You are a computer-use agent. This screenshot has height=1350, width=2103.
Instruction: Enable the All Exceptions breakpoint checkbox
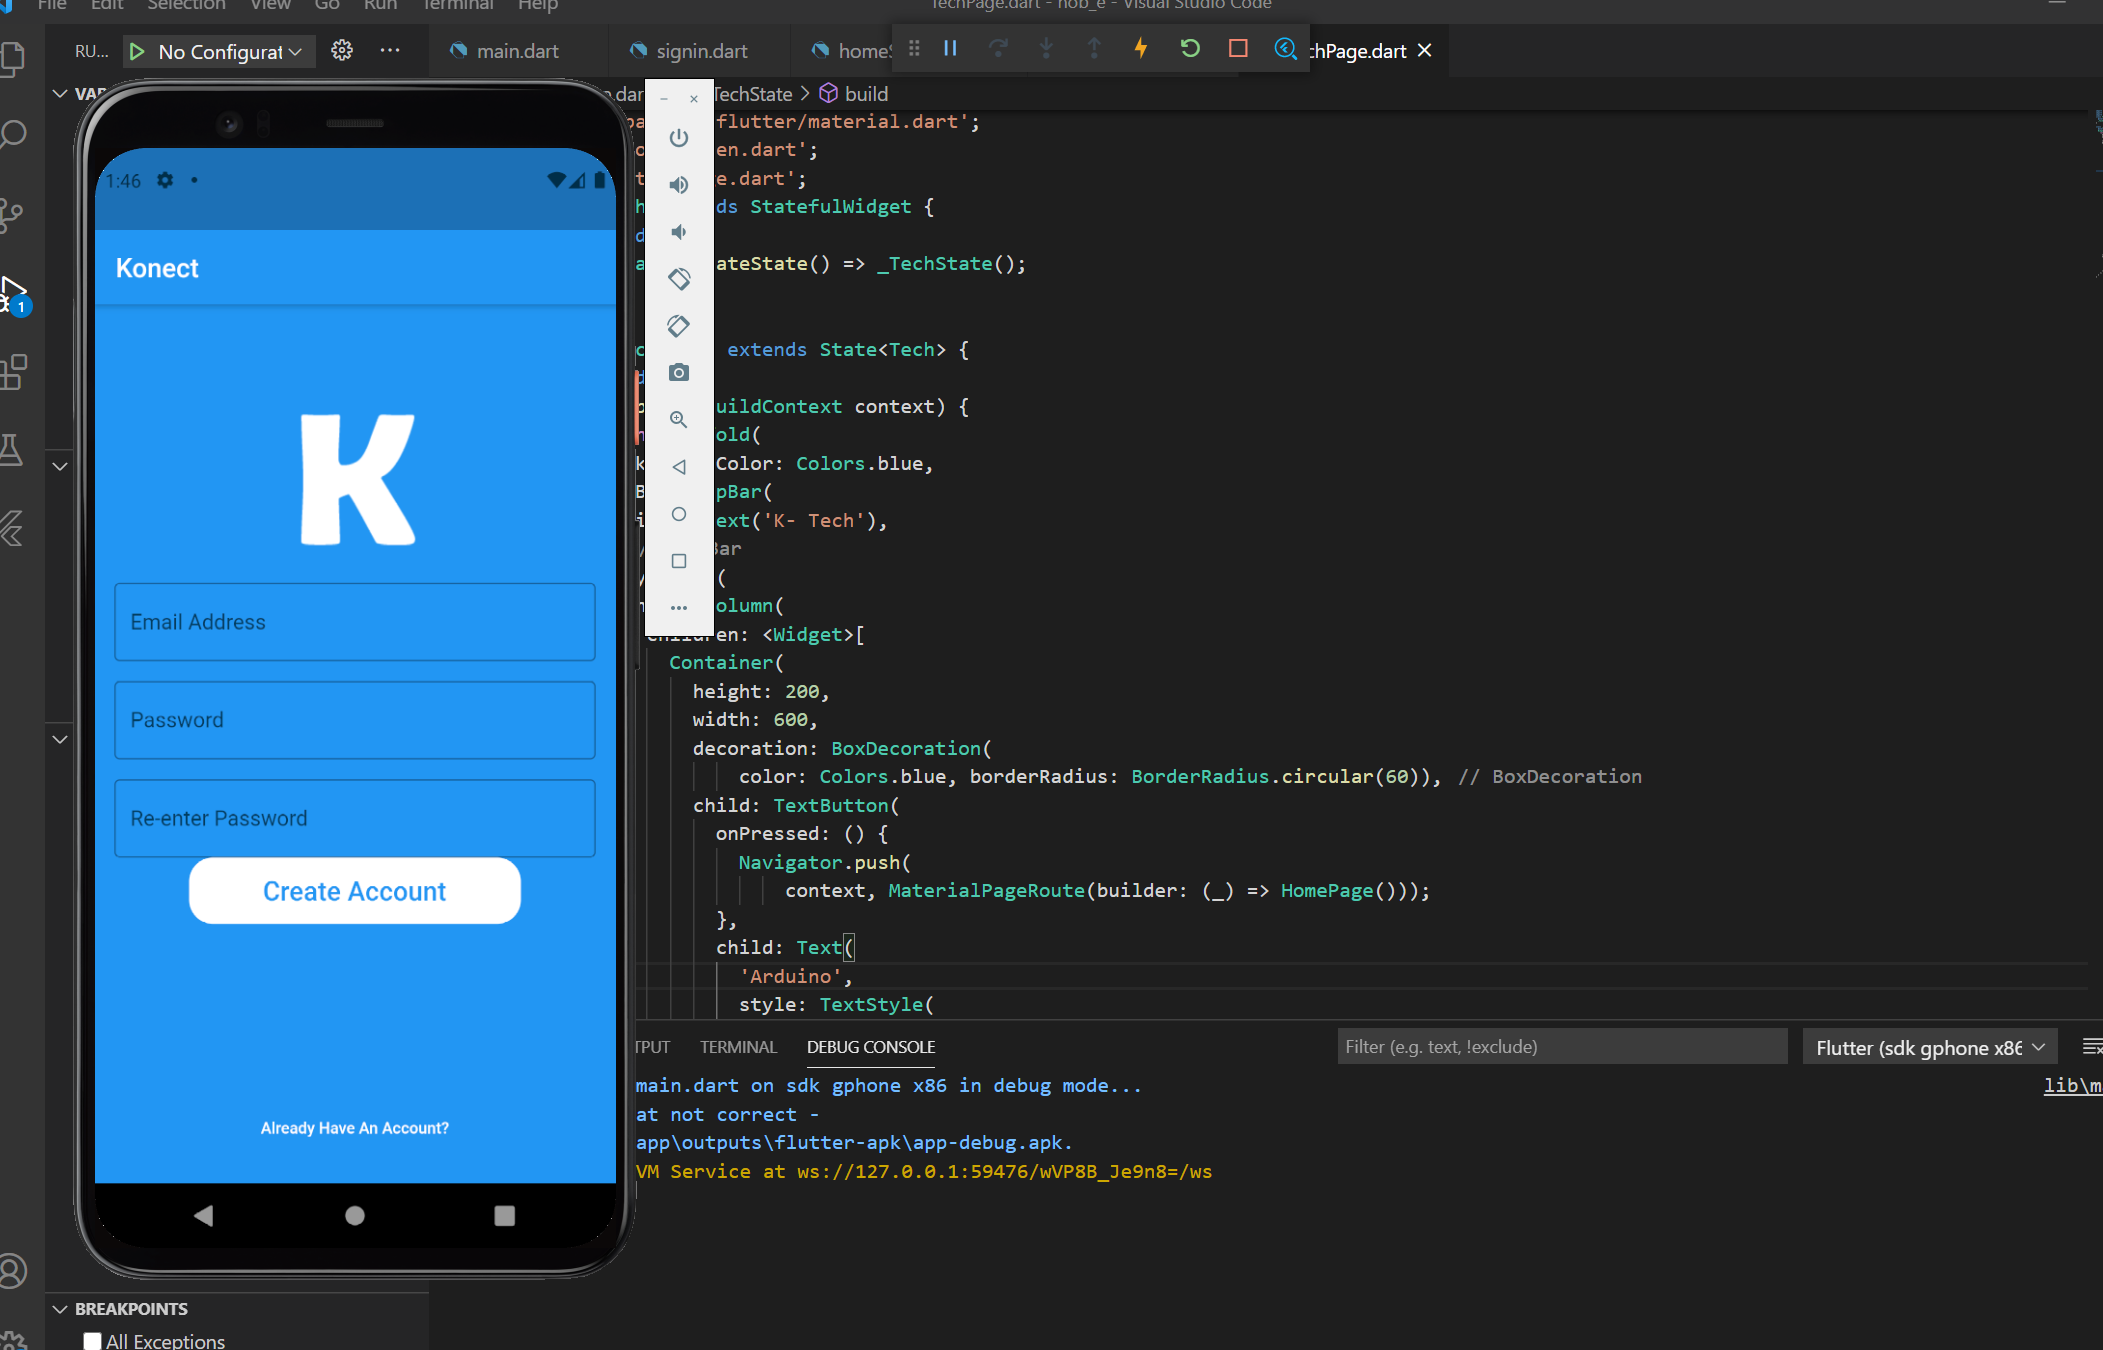93,1341
